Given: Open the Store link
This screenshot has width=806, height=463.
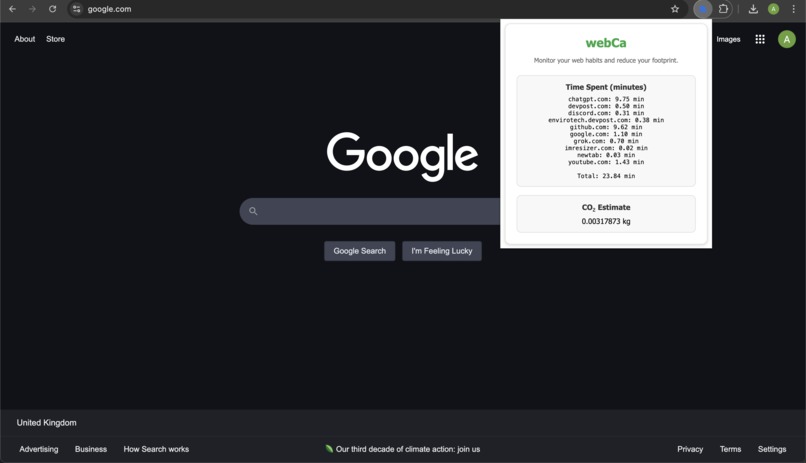Looking at the screenshot, I should 56,39.
